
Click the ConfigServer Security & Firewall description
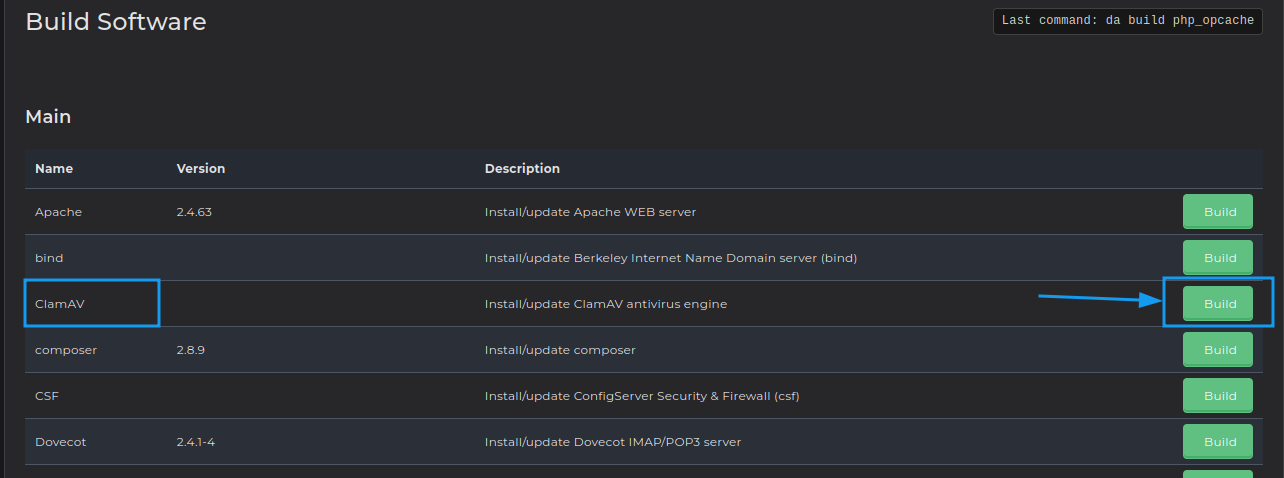[642, 396]
